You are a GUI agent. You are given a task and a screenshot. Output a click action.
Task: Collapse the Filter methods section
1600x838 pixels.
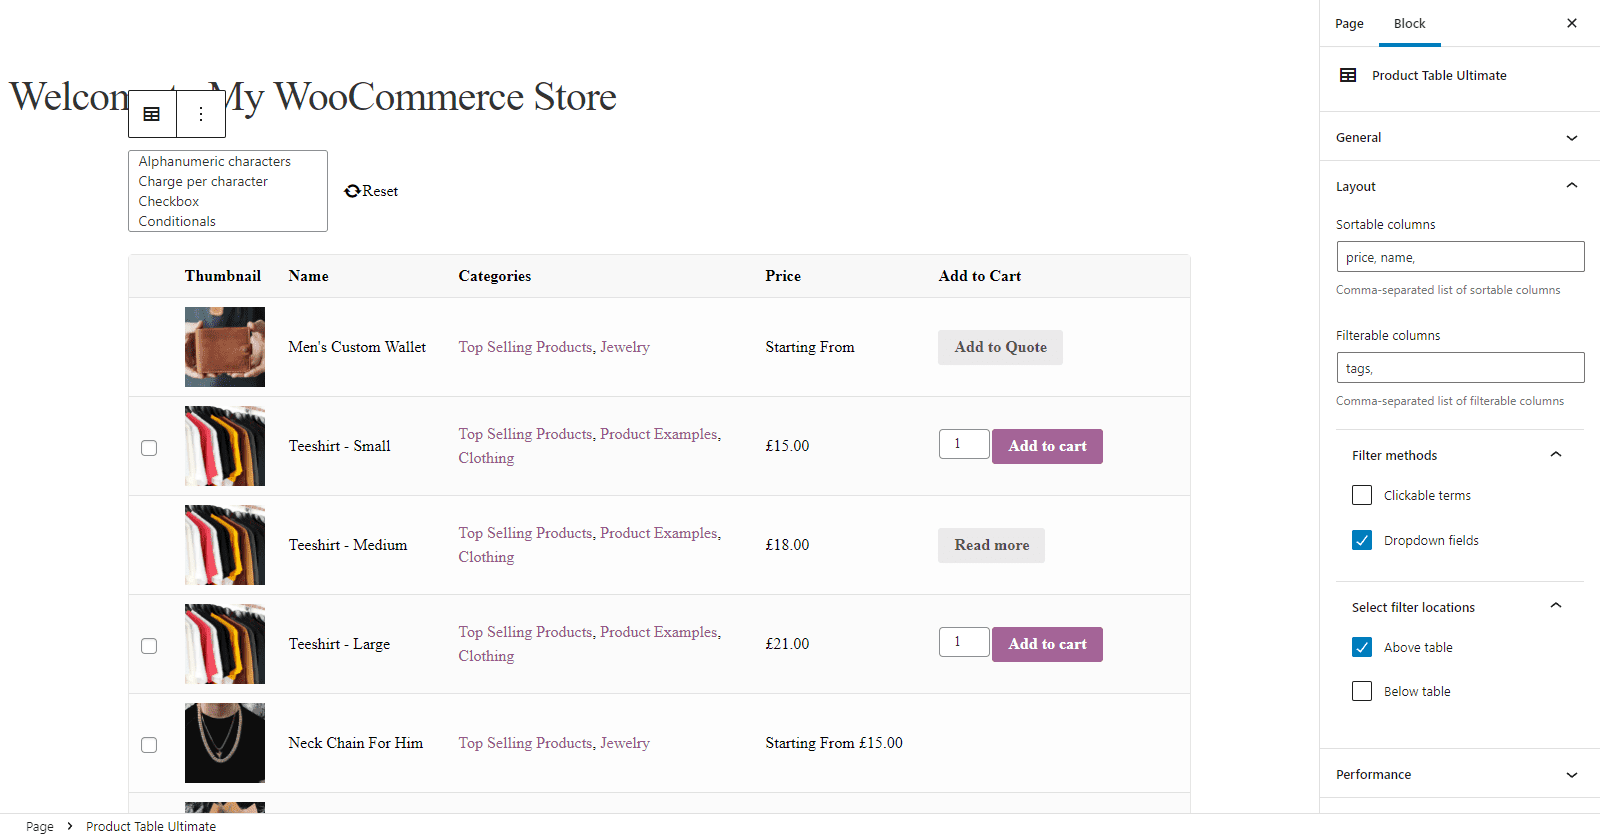click(x=1460, y=455)
